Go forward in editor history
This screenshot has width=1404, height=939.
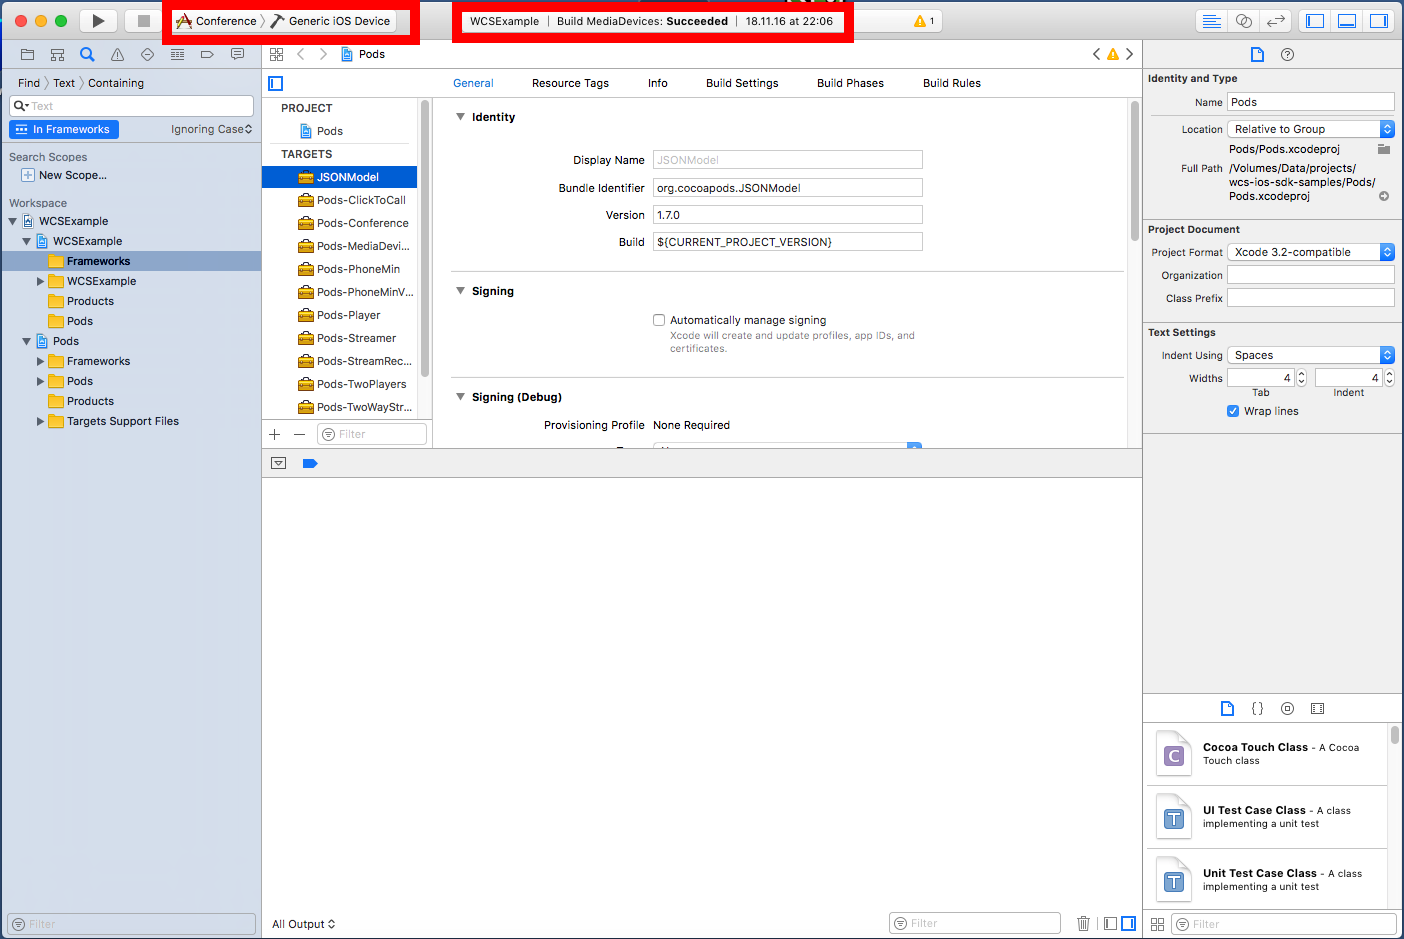[323, 54]
